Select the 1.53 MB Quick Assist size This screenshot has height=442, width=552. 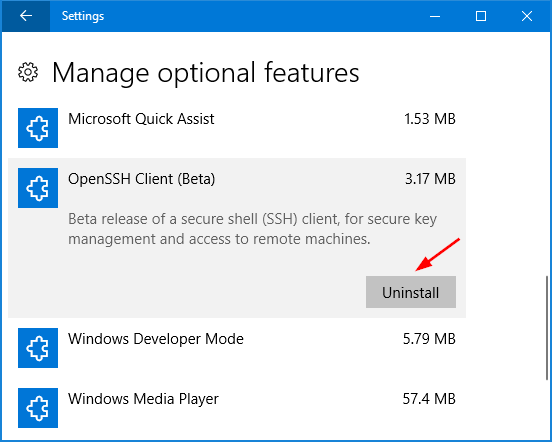(429, 119)
